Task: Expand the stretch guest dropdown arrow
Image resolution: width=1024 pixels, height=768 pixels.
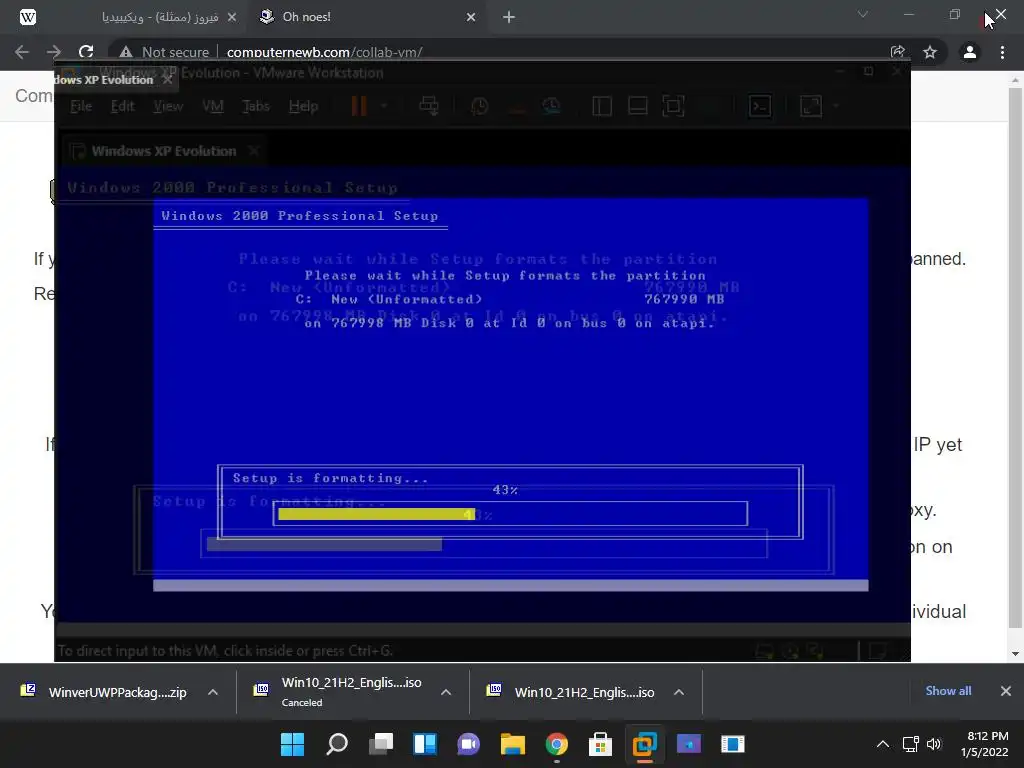Action: coord(835,106)
